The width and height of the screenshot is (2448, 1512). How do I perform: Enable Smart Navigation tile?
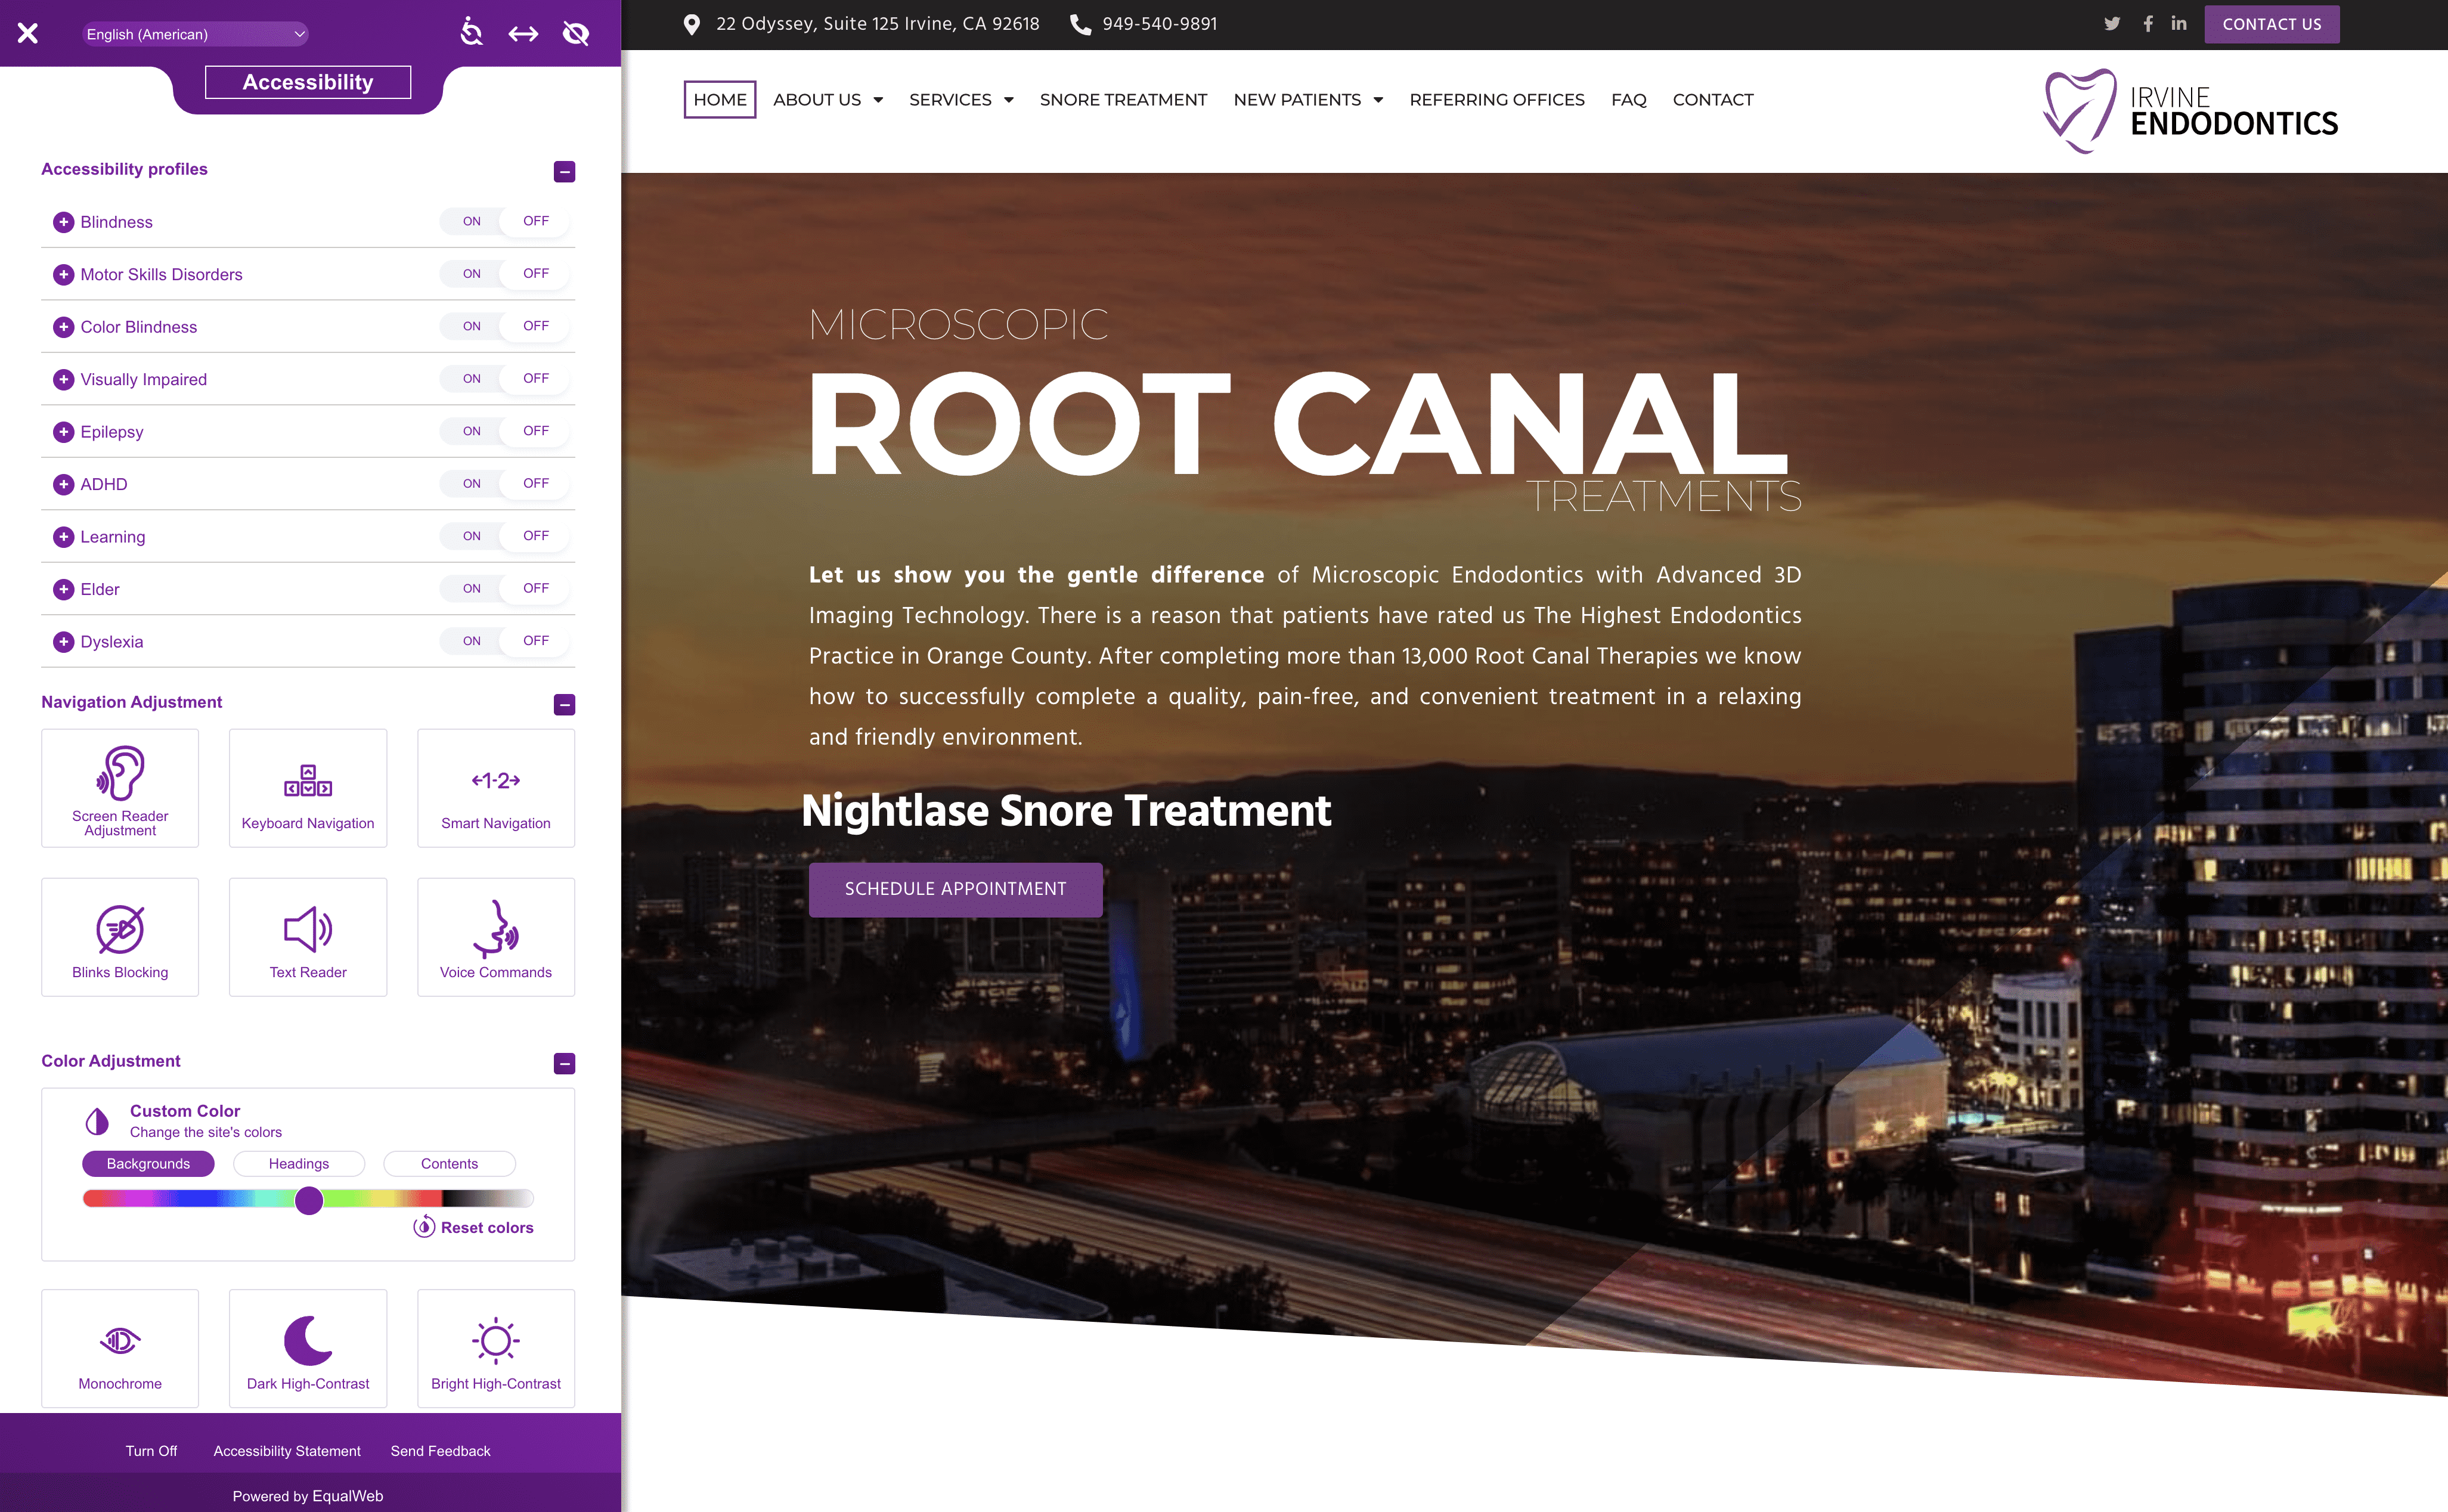pos(496,788)
